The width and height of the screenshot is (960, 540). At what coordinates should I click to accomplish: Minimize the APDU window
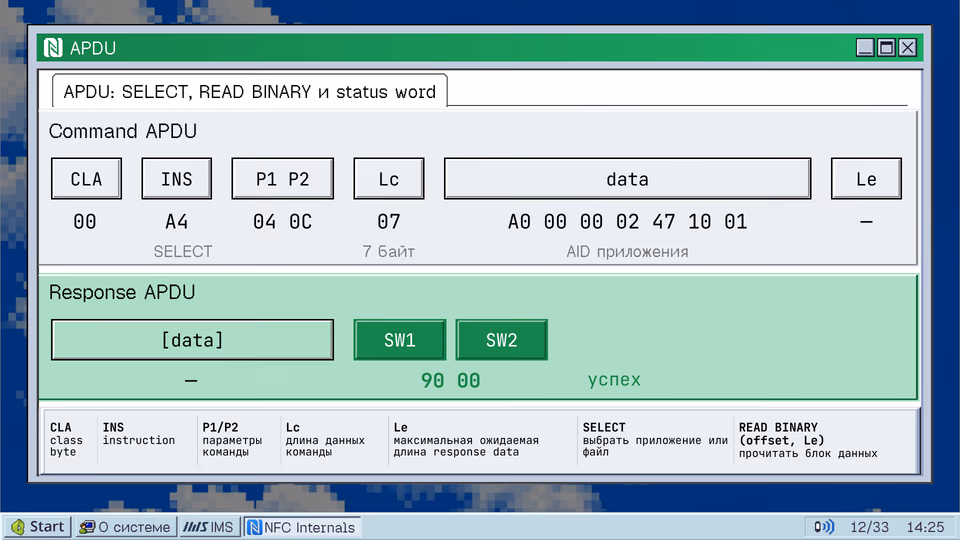click(x=865, y=47)
